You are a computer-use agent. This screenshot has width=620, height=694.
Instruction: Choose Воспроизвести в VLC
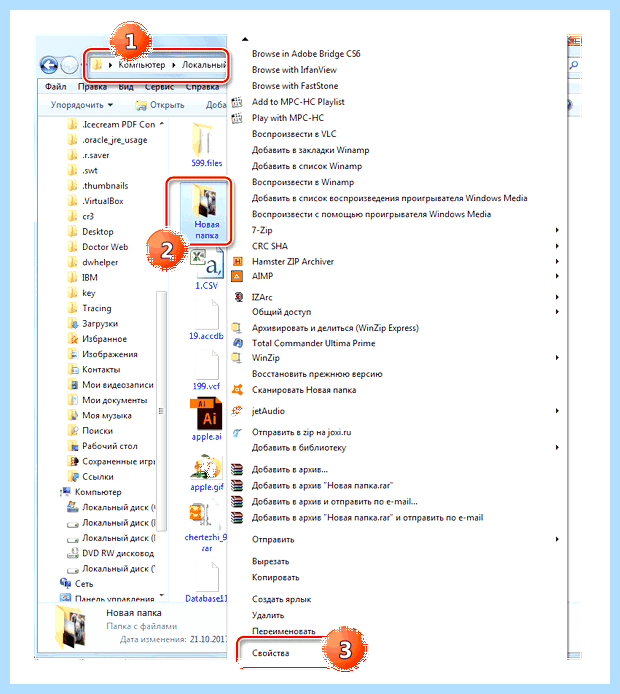click(x=294, y=134)
